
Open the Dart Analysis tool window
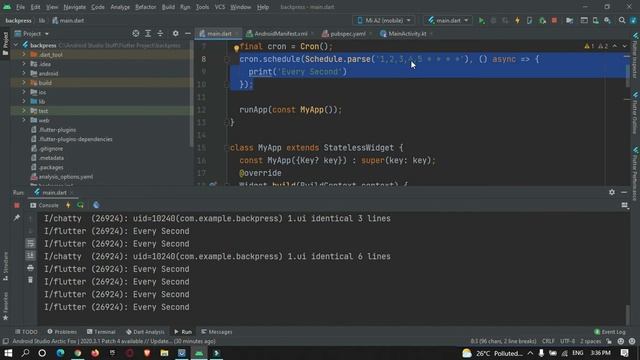(145, 332)
